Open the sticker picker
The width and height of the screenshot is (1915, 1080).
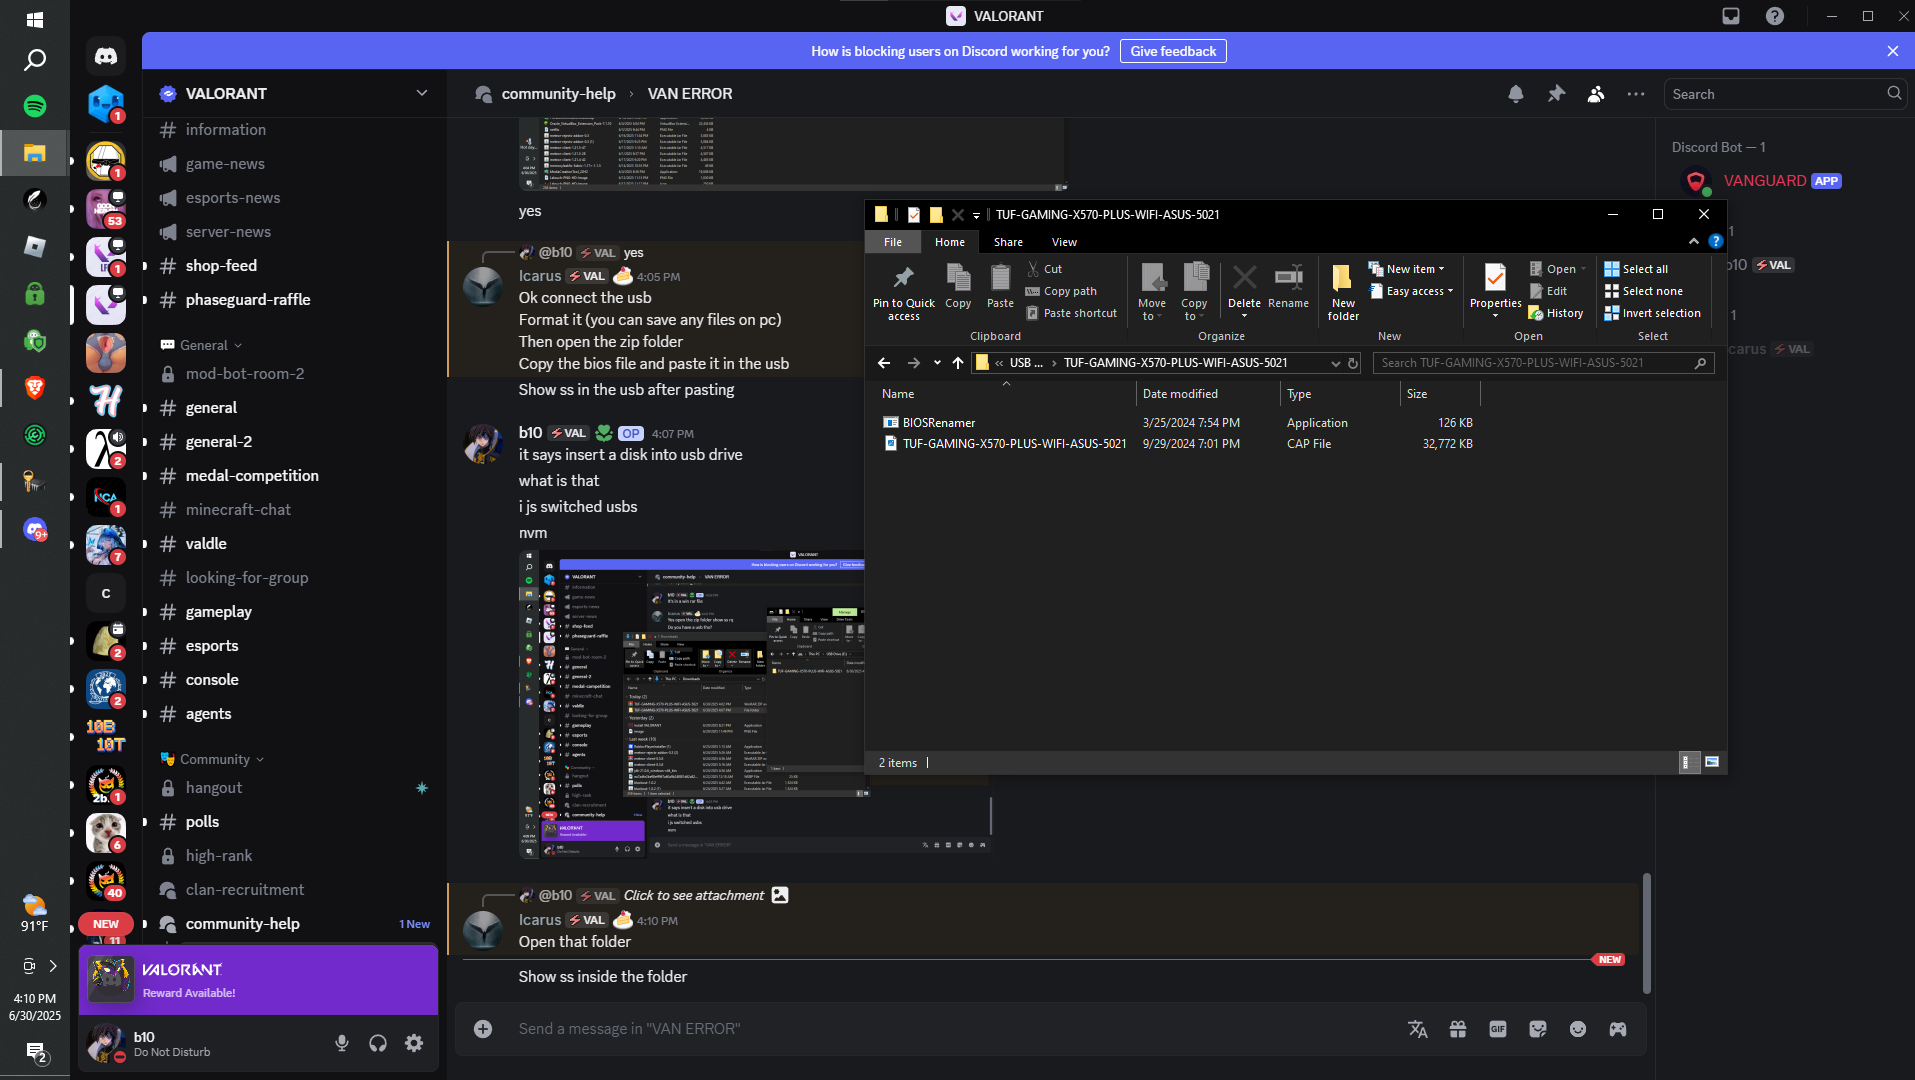pos(1538,1029)
